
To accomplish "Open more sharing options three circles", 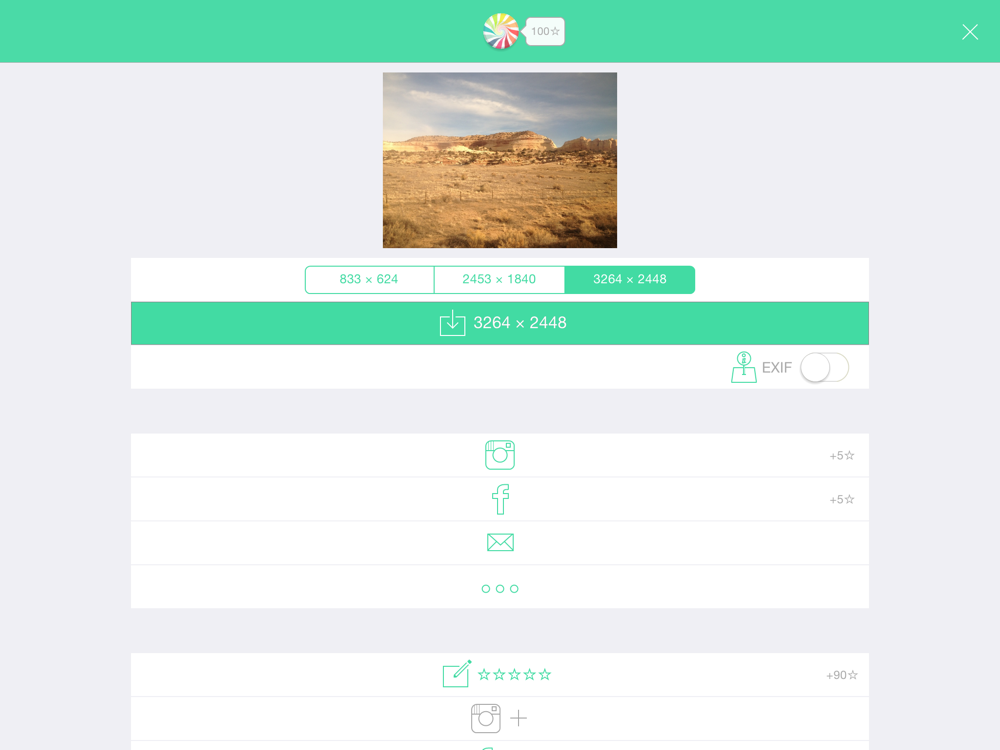I will [x=500, y=589].
